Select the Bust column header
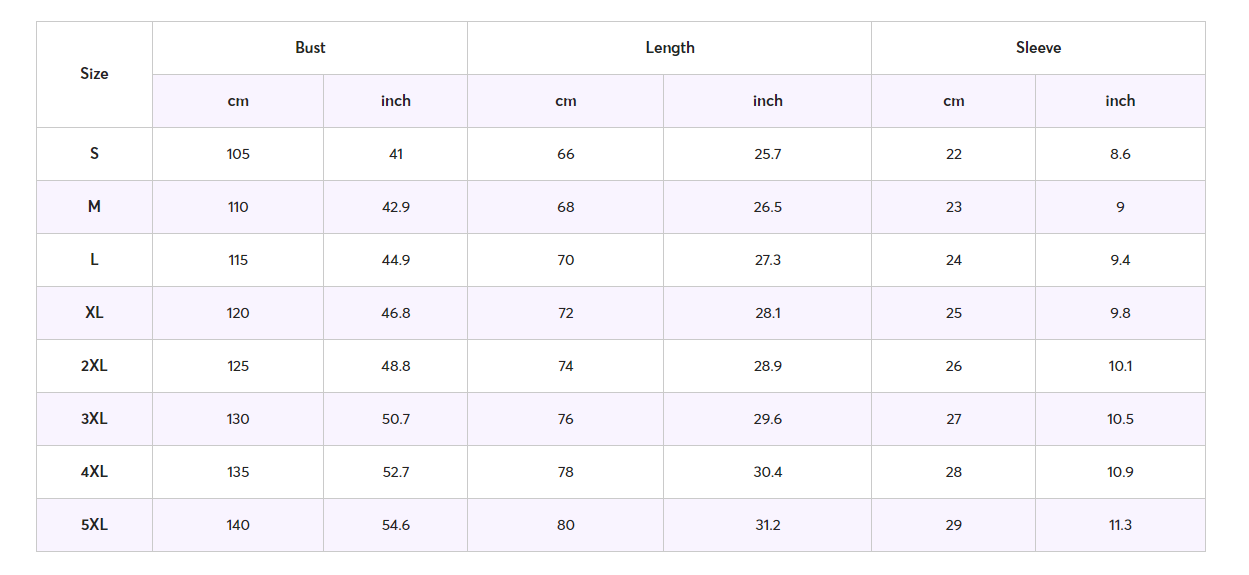Image resolution: width=1249 pixels, height=575 pixels. [x=310, y=48]
